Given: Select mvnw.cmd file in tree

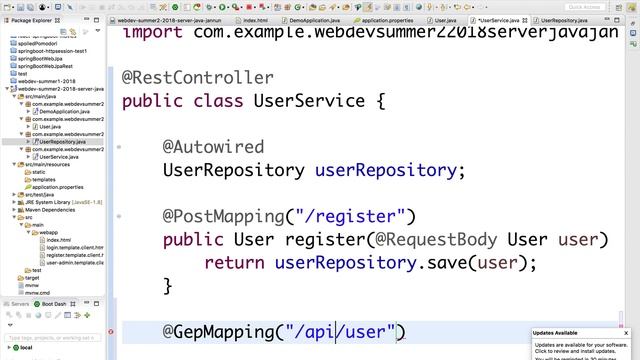Looking at the screenshot, I should (x=37, y=293).
